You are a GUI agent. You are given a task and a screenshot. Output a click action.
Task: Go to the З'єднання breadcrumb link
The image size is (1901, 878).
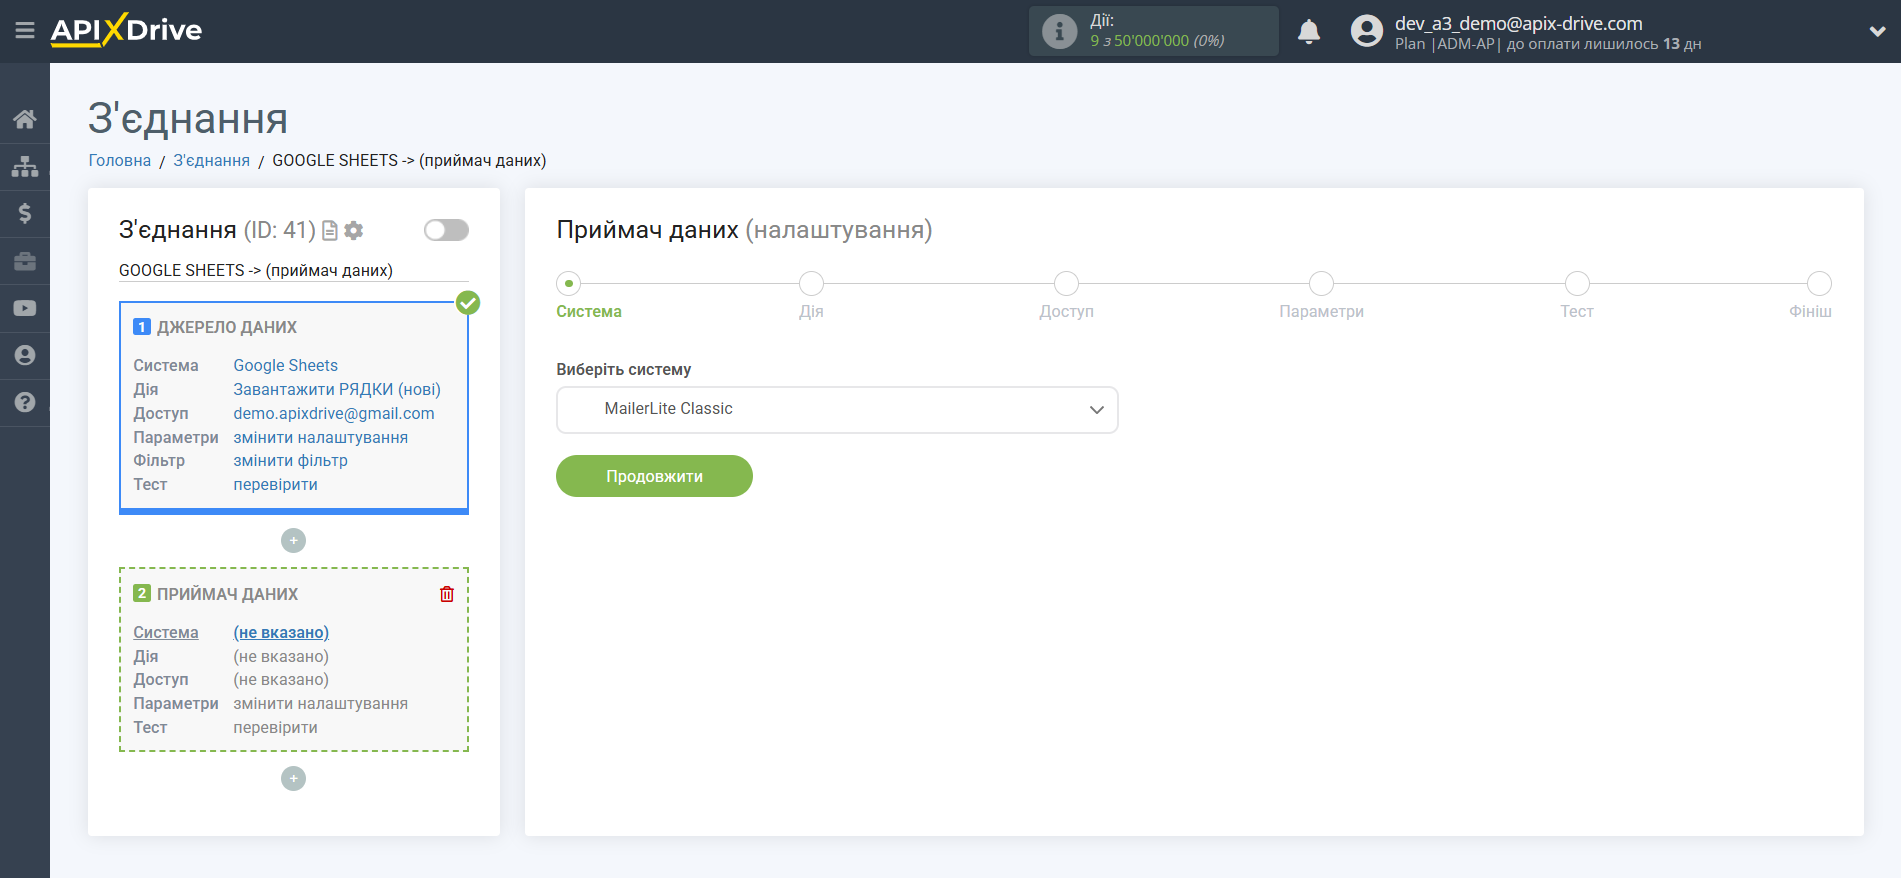click(x=211, y=160)
